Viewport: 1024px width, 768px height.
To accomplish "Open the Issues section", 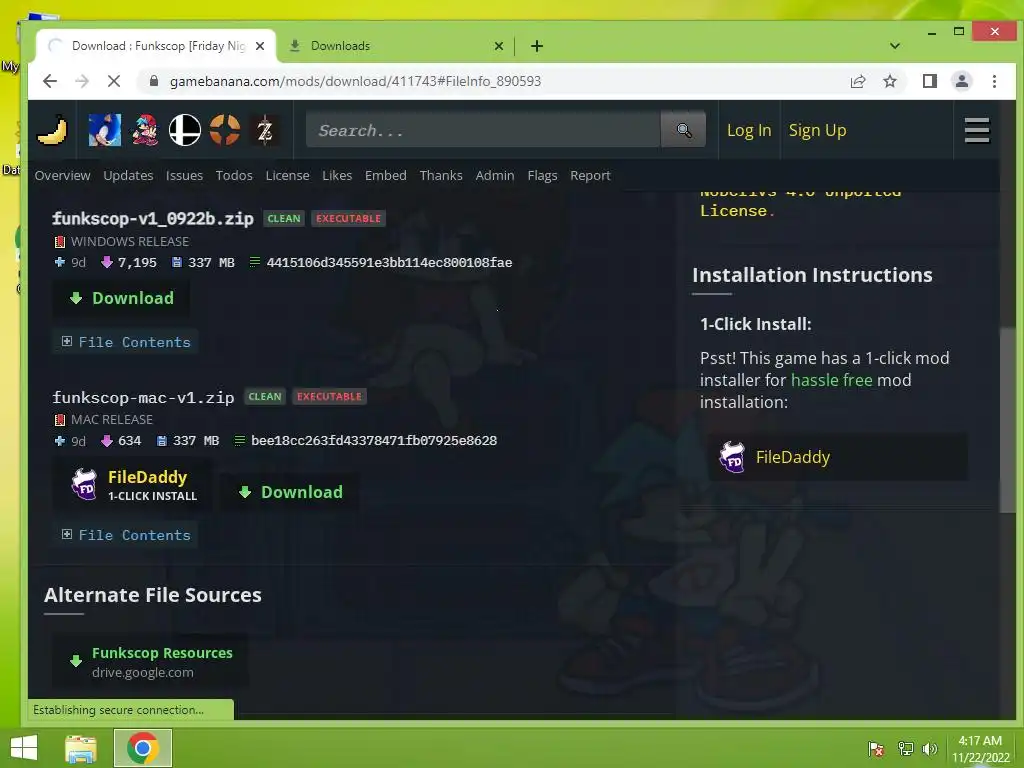I will coord(184,175).
